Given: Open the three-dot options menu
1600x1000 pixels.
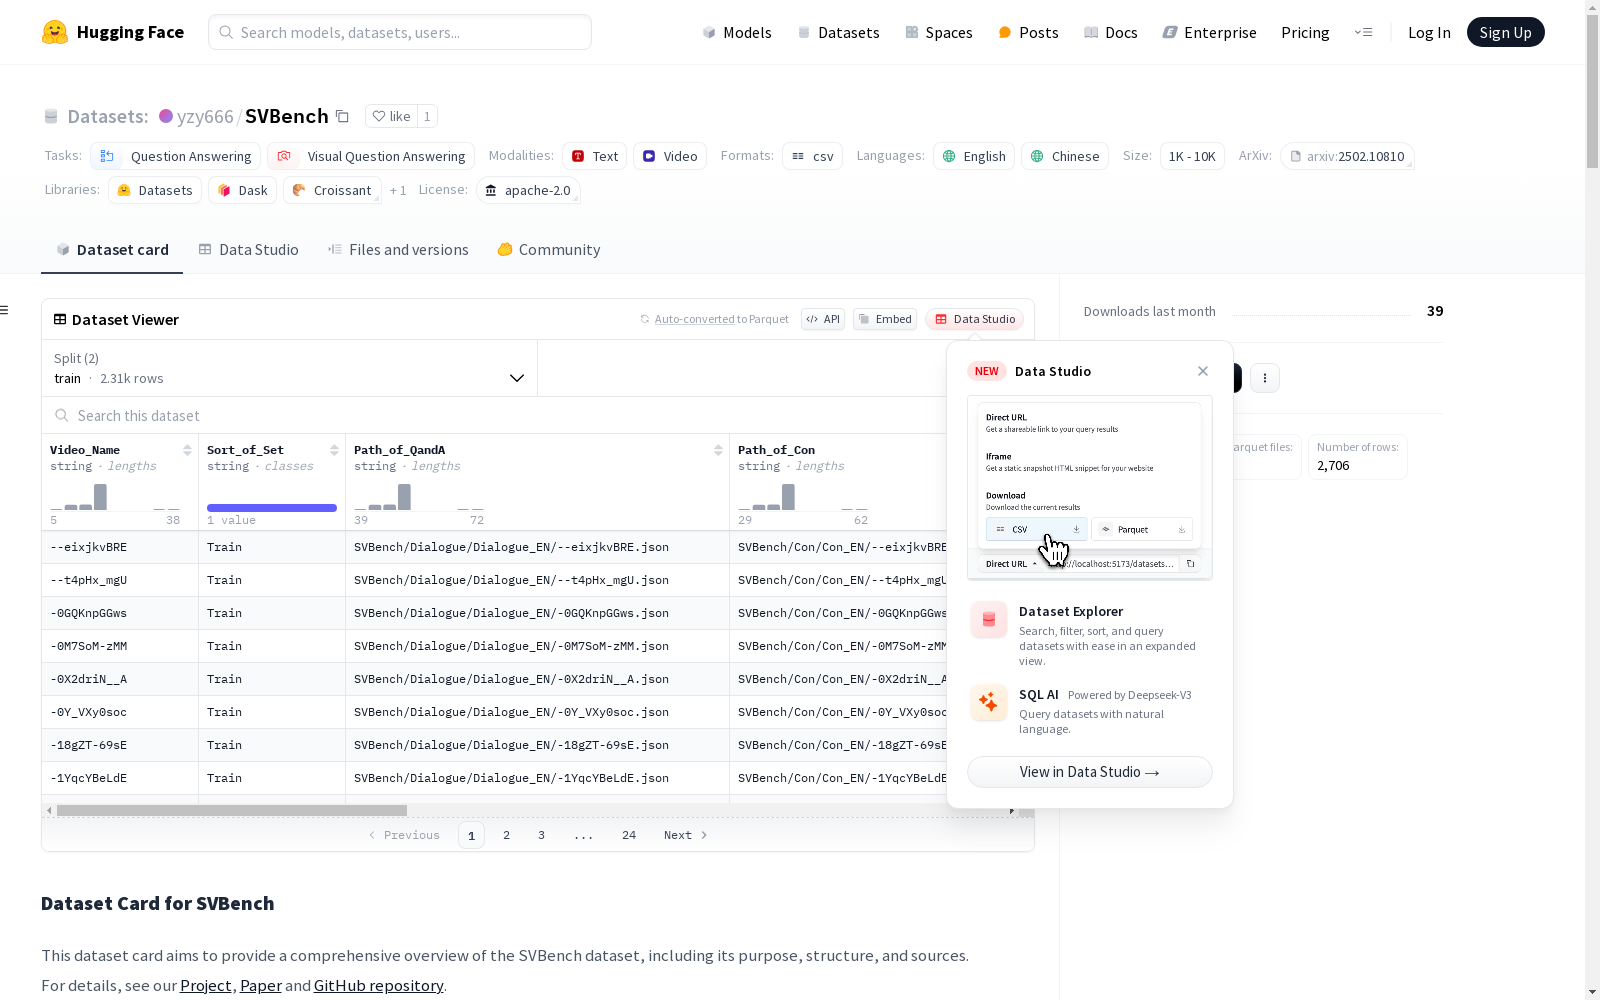Looking at the screenshot, I should coord(1265,378).
